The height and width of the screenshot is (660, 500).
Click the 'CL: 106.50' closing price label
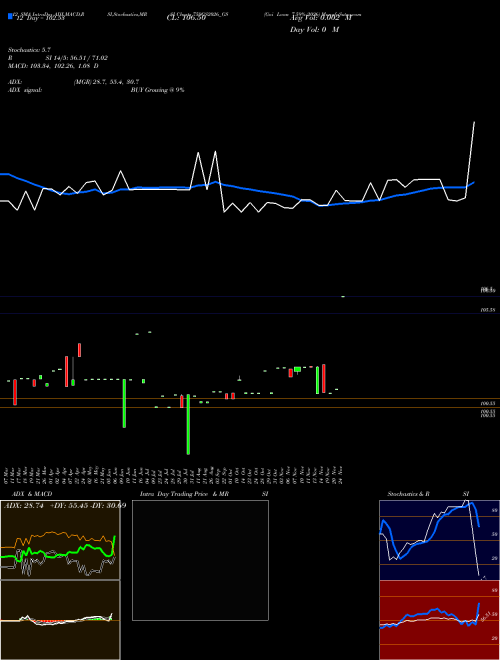186,18
